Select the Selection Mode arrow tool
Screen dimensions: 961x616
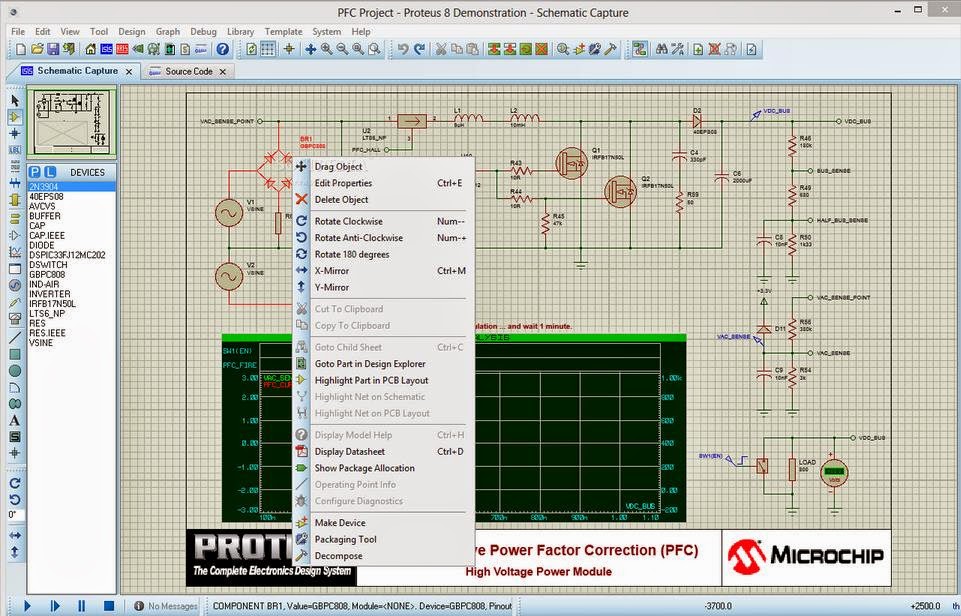coord(14,100)
